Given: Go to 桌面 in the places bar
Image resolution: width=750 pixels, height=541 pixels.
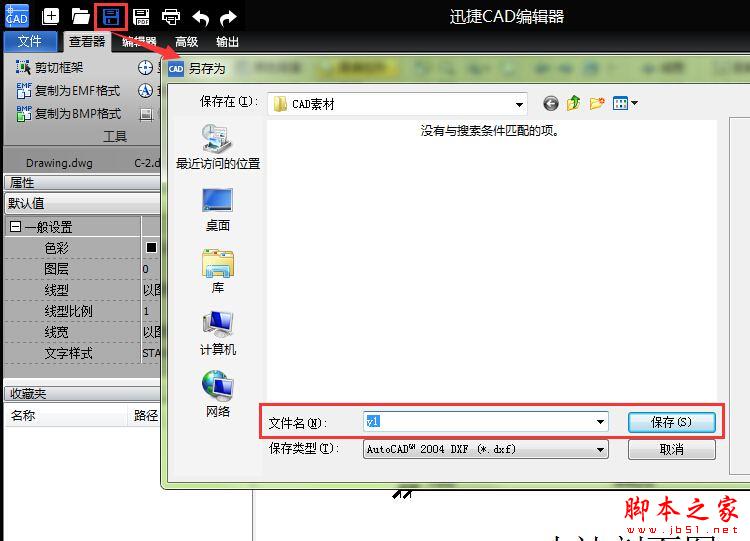Looking at the screenshot, I should (218, 210).
